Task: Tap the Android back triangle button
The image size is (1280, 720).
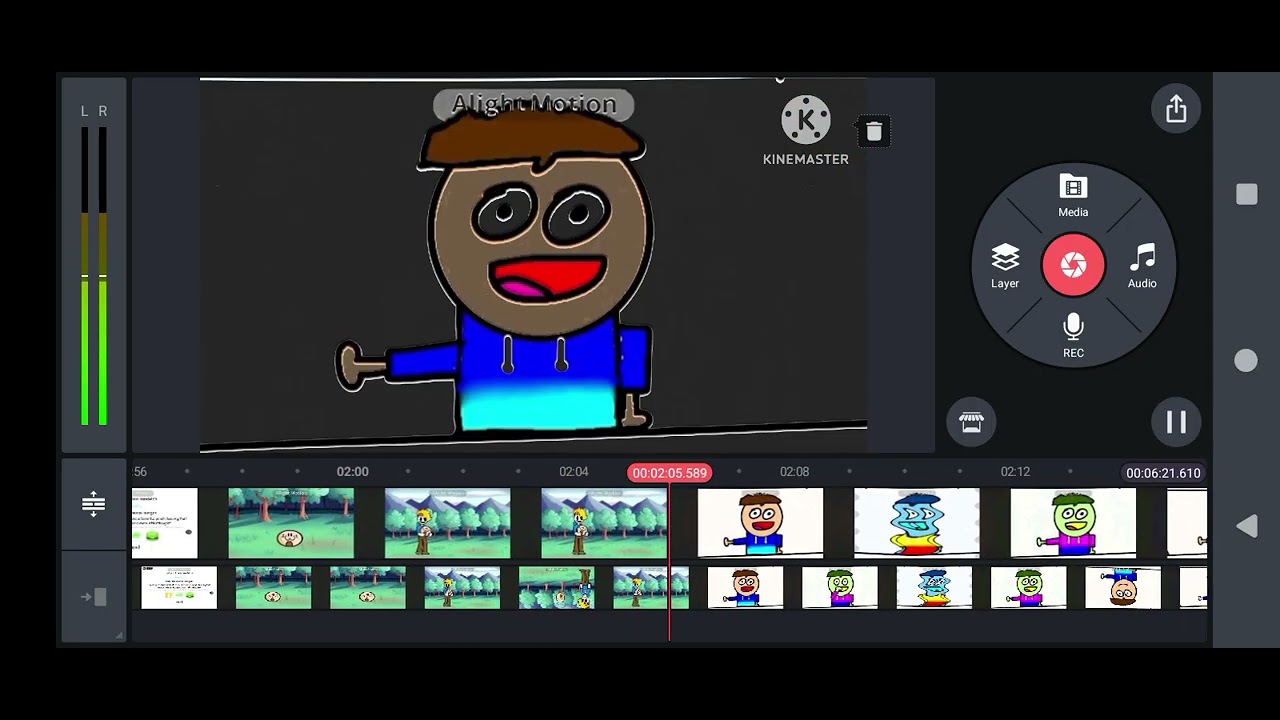Action: (1246, 526)
